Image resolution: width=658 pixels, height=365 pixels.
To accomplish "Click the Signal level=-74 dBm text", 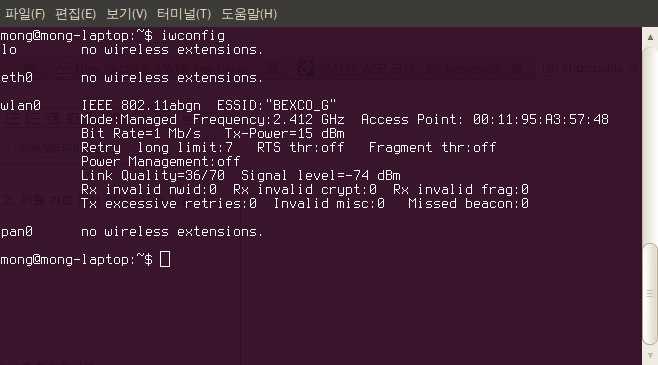I will [321, 175].
